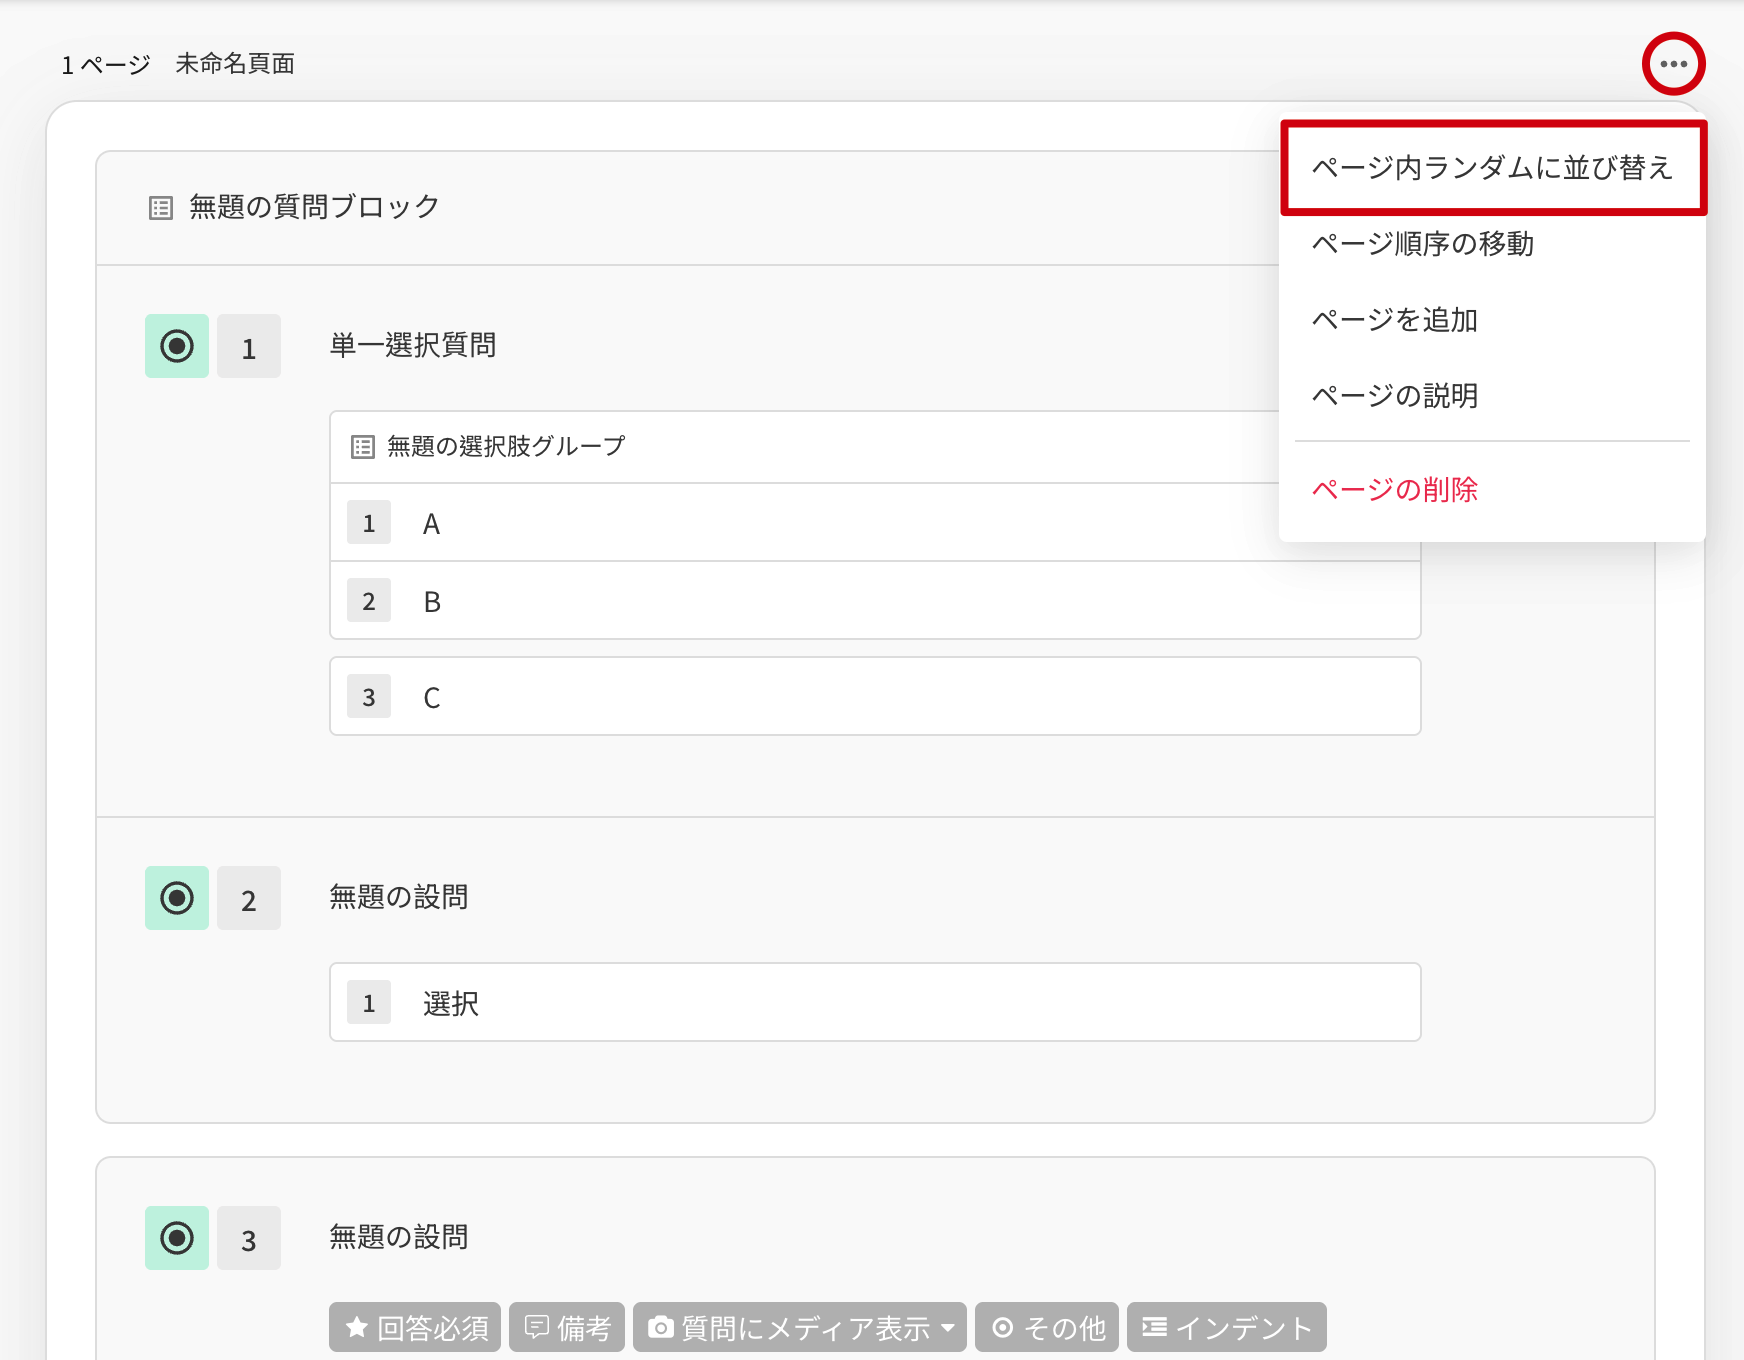Screen dimensions: 1744x1360
Task: Click the radio-type icon for question 1
Action: pyautogui.click(x=177, y=346)
